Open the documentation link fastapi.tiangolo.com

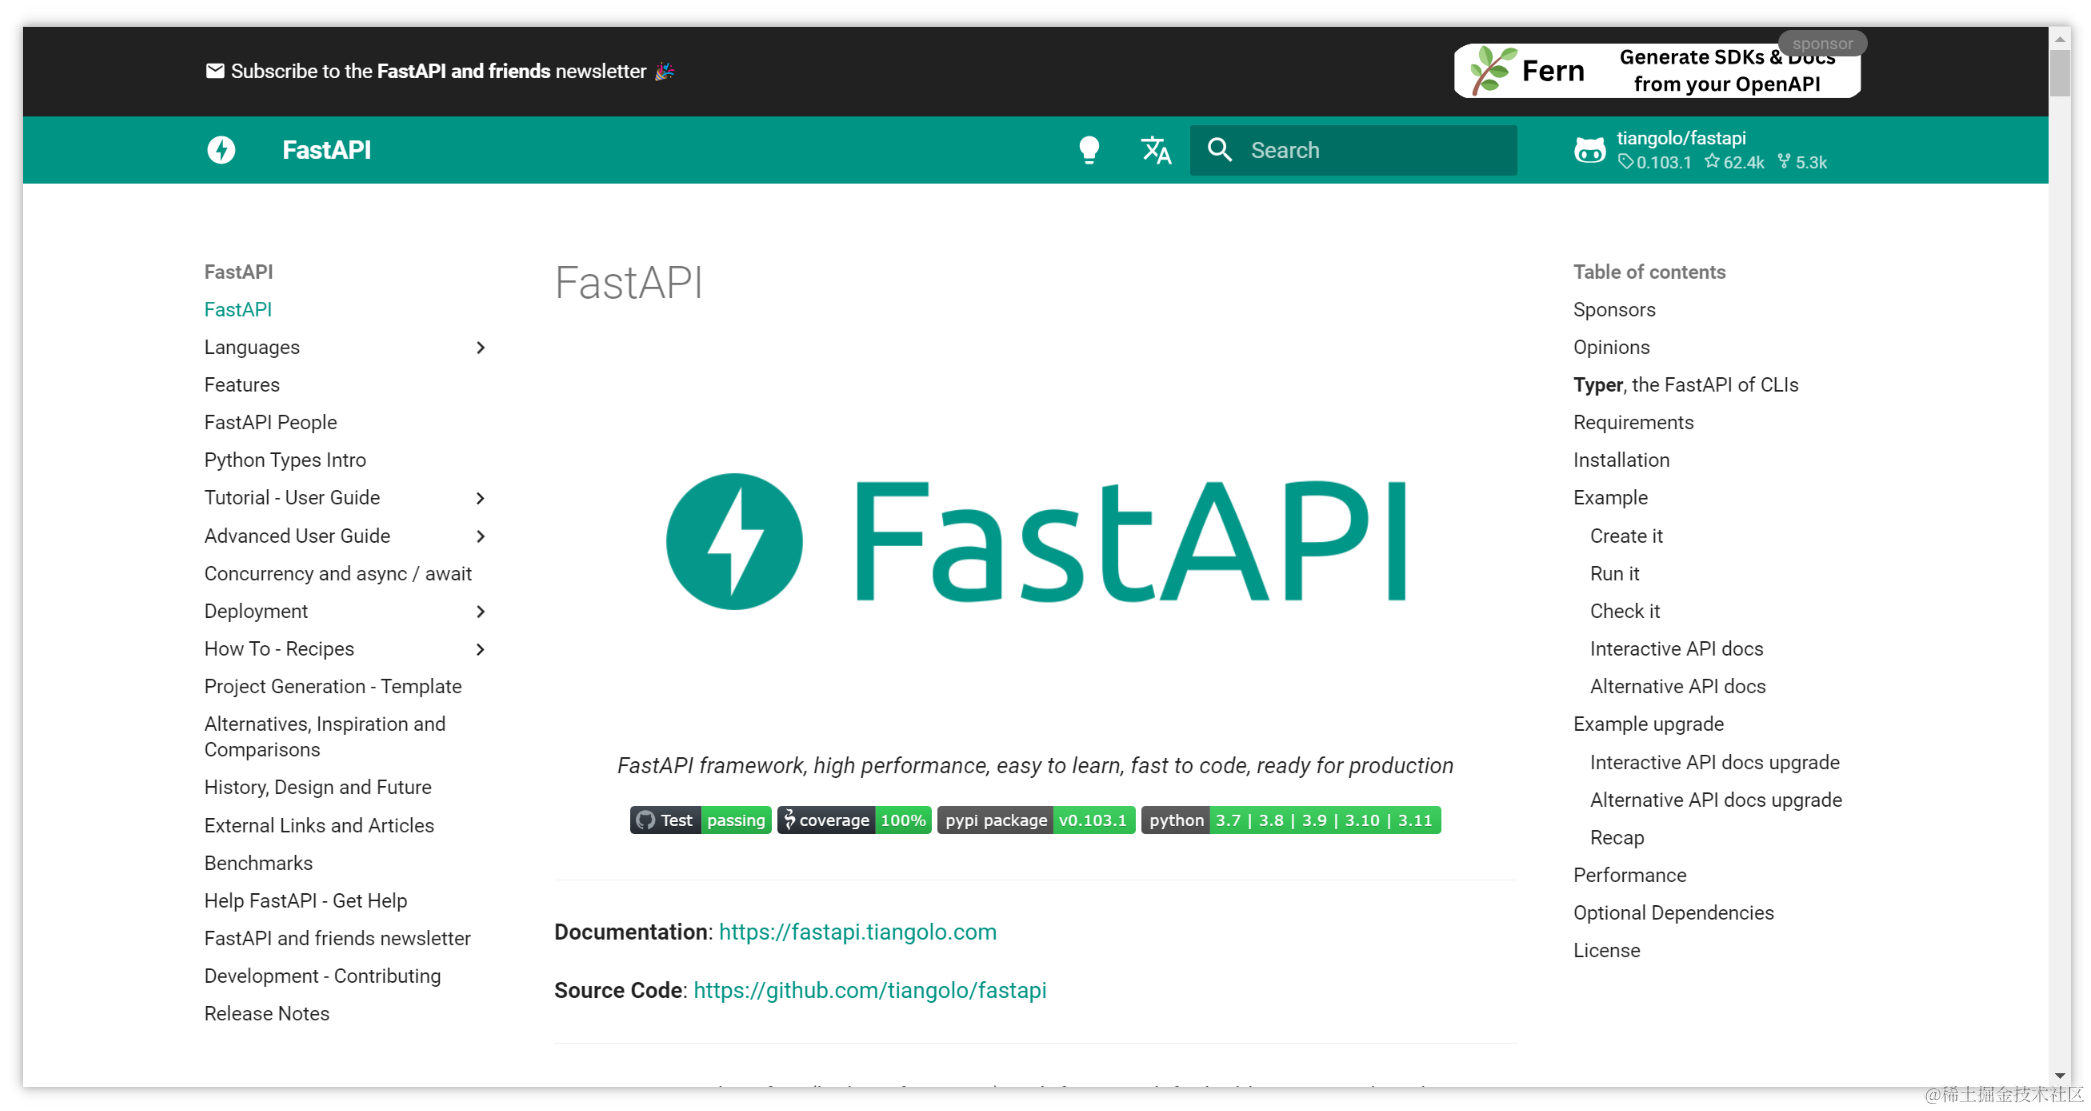tap(857, 931)
